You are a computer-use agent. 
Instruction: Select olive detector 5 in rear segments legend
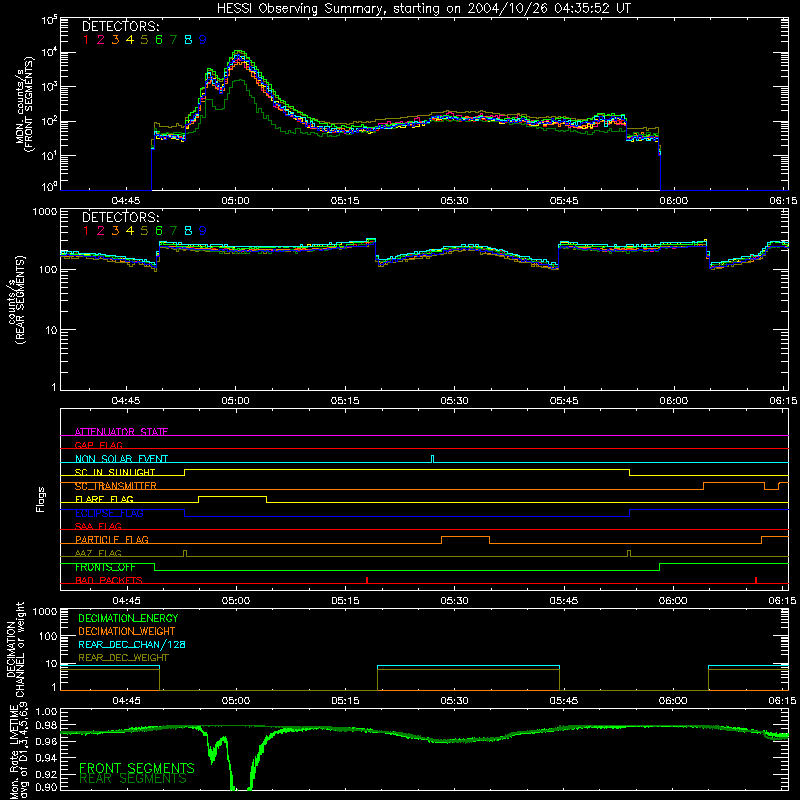point(144,231)
